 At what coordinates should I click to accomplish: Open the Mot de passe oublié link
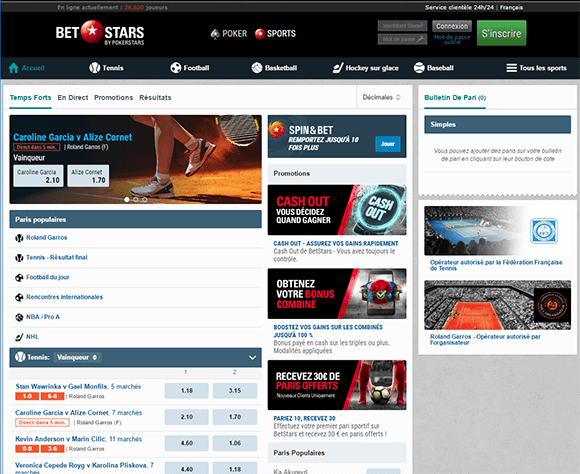click(x=452, y=40)
